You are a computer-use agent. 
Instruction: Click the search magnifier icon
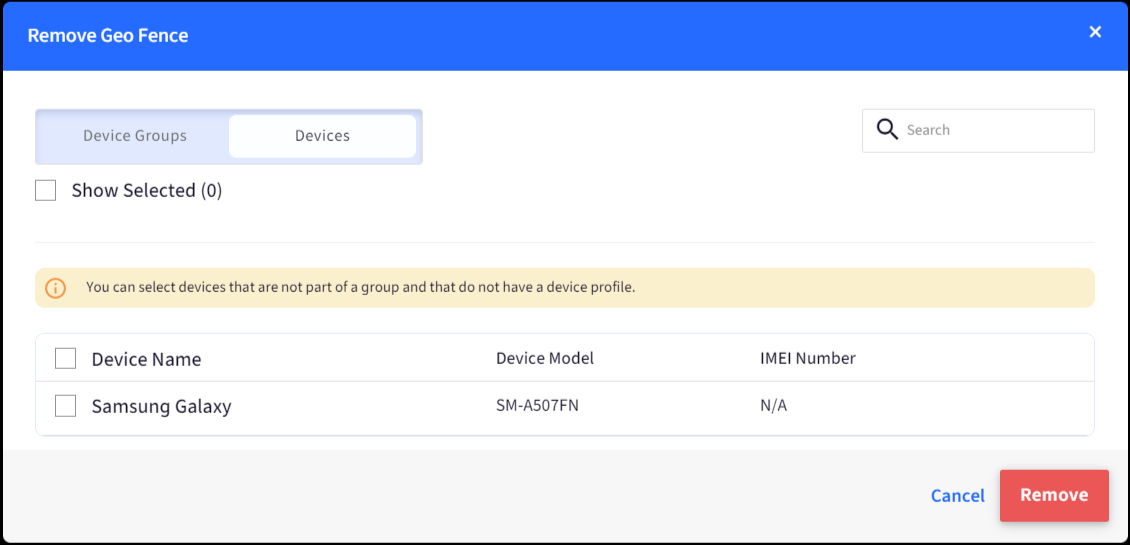[x=886, y=130]
